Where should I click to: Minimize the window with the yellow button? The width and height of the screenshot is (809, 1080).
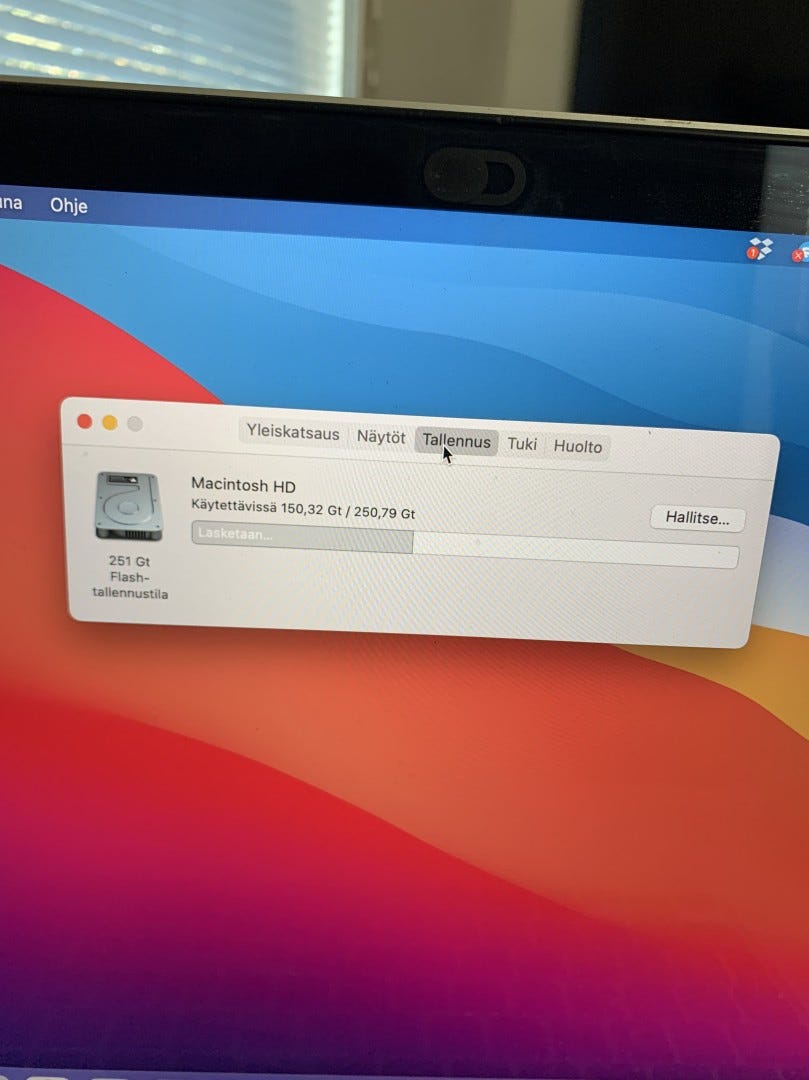(x=110, y=423)
